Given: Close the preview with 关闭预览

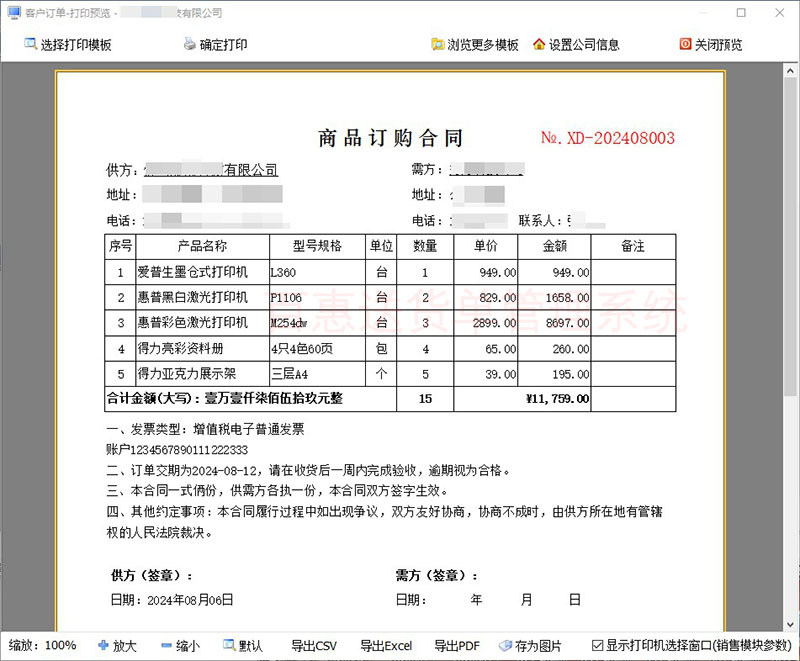Looking at the screenshot, I should (x=711, y=44).
